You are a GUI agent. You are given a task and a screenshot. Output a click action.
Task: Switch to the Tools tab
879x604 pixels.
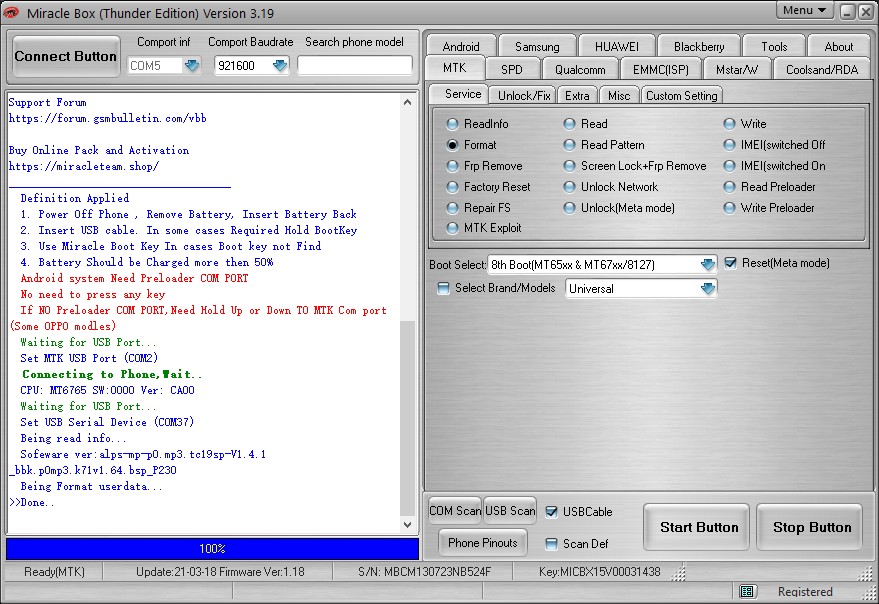pyautogui.click(x=774, y=47)
